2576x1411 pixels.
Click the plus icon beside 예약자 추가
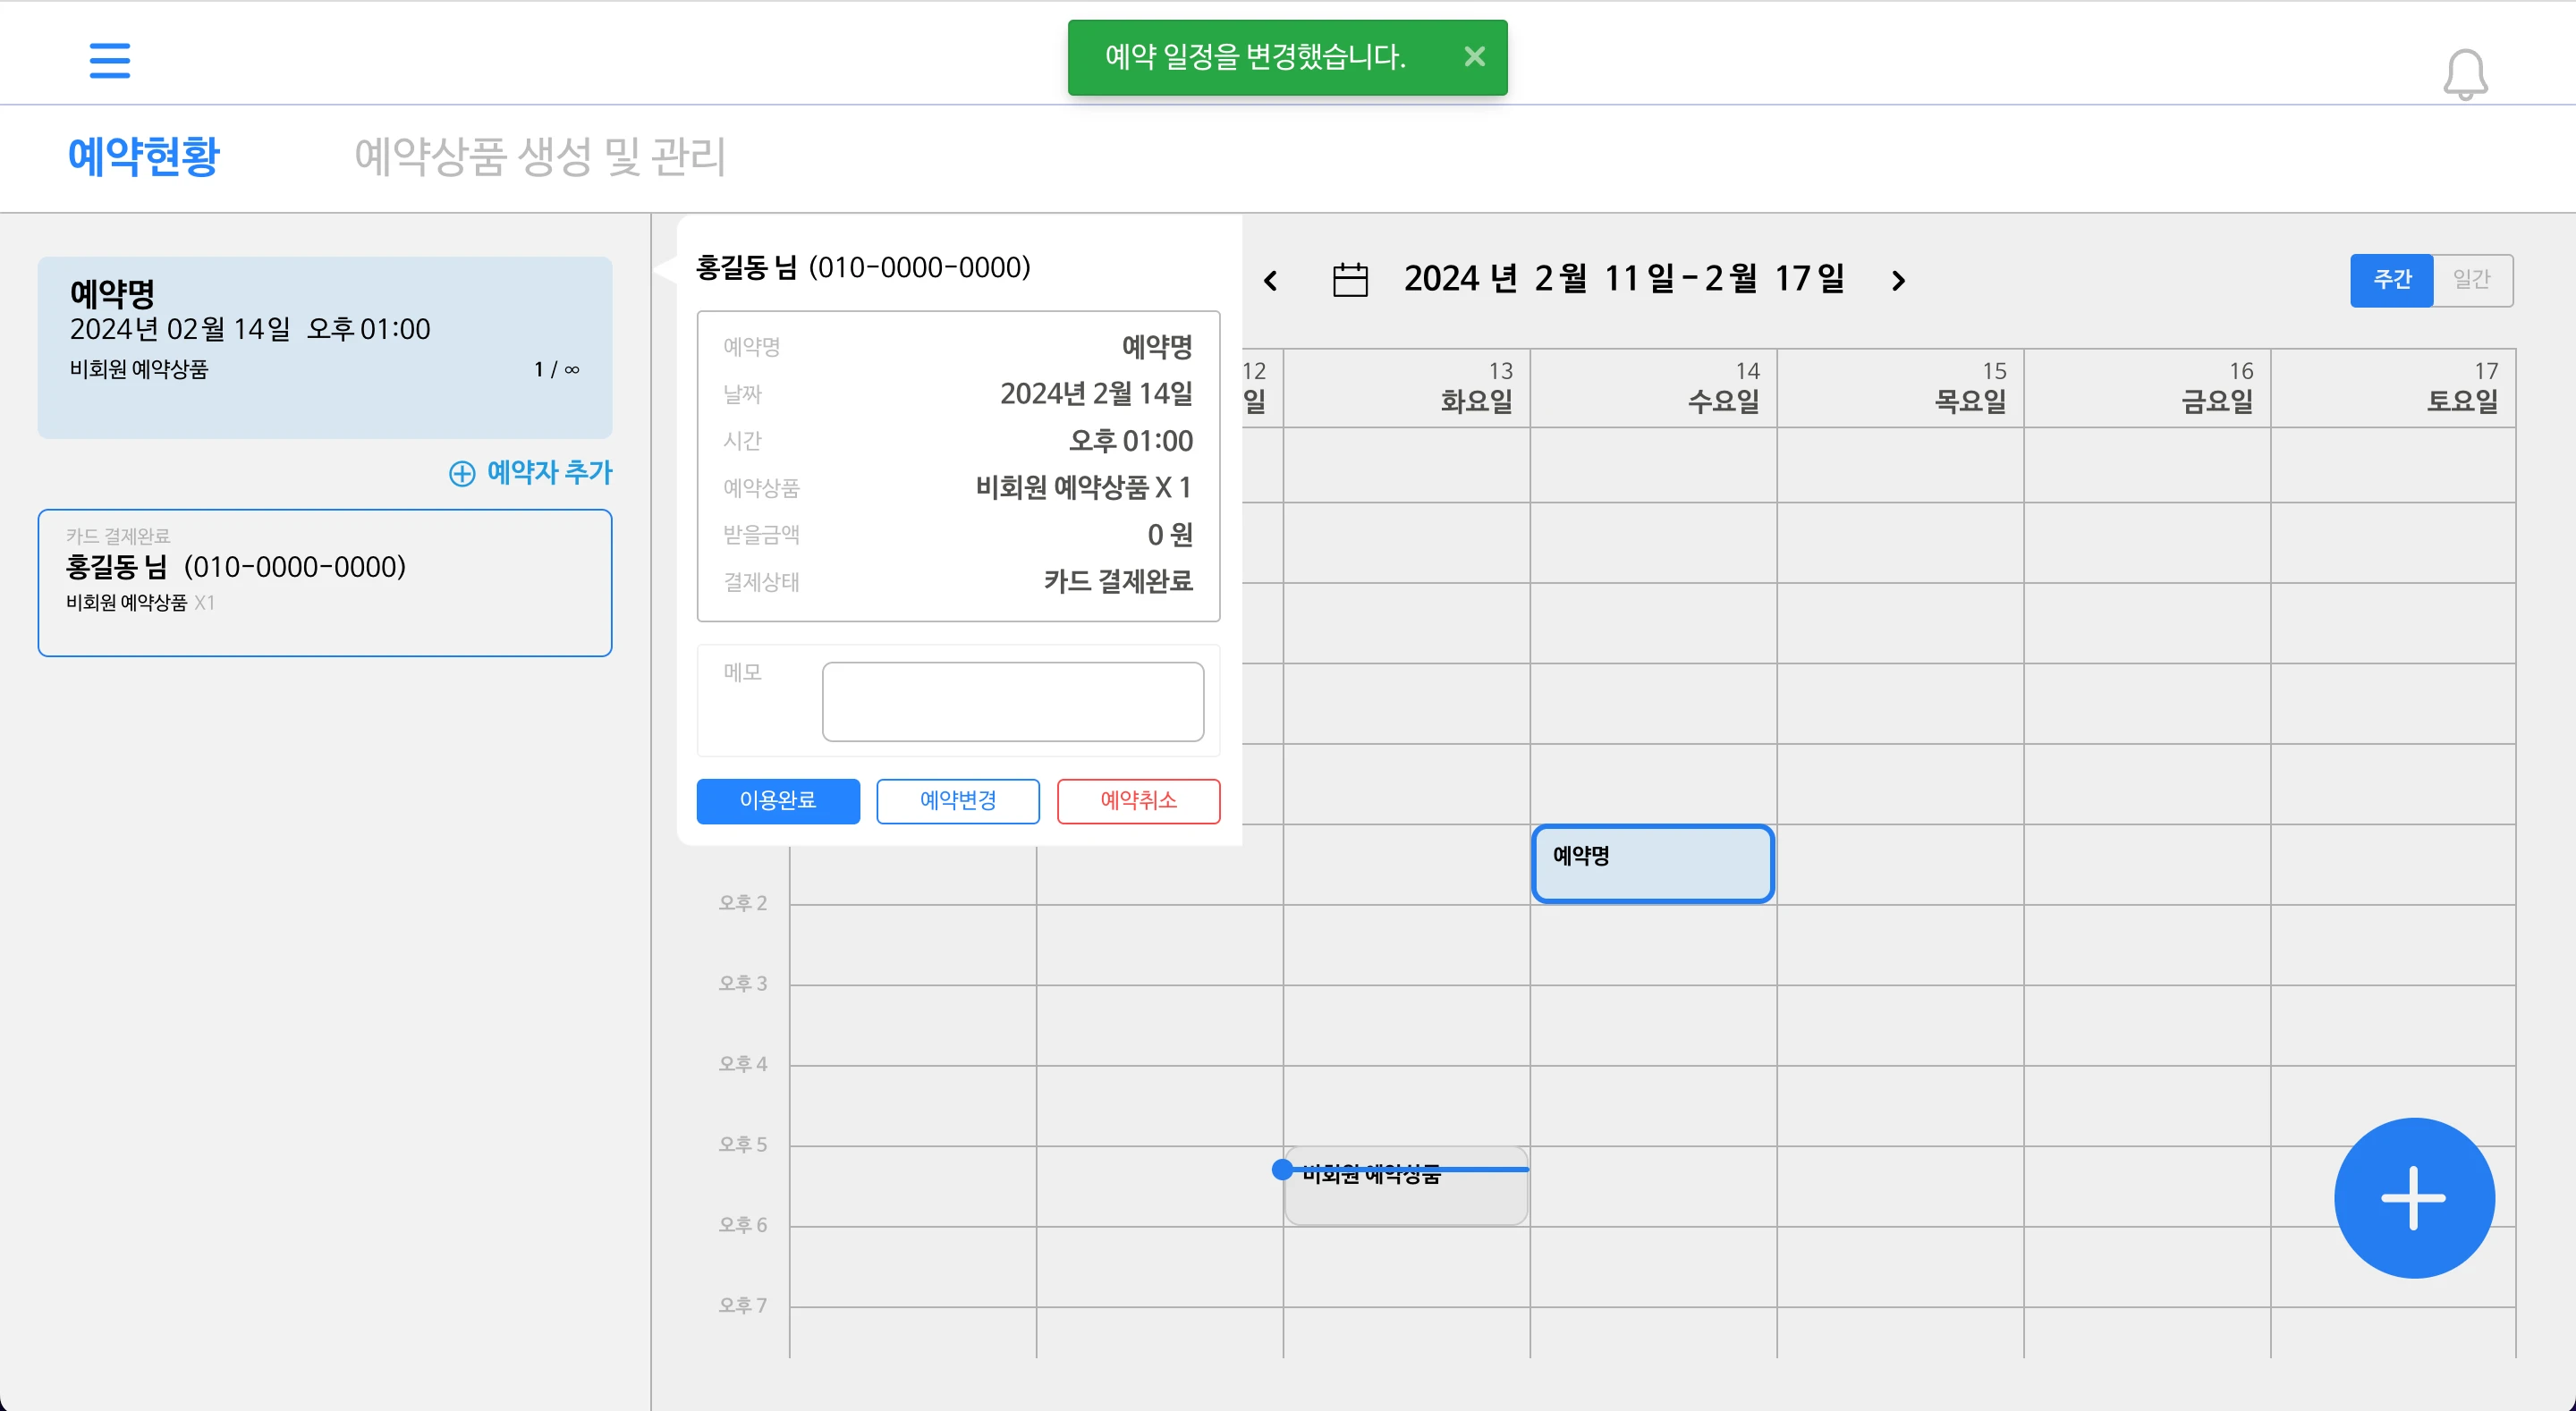tap(462, 474)
